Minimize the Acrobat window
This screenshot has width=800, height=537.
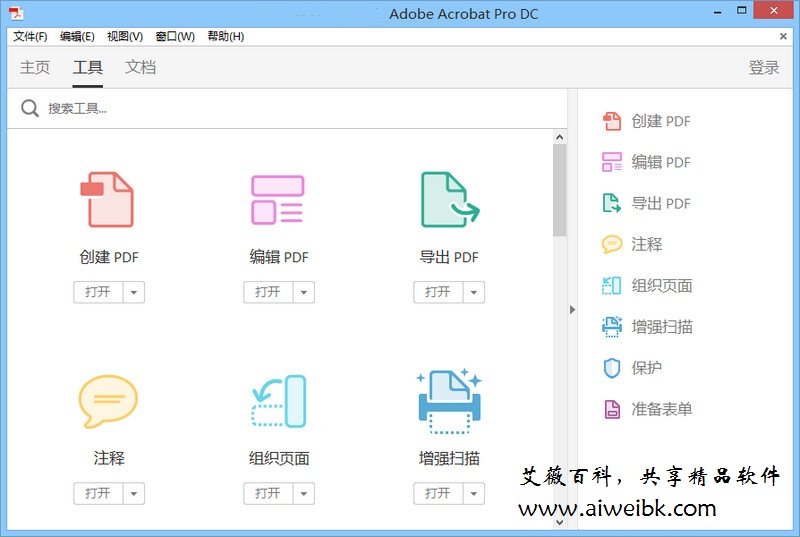[718, 12]
